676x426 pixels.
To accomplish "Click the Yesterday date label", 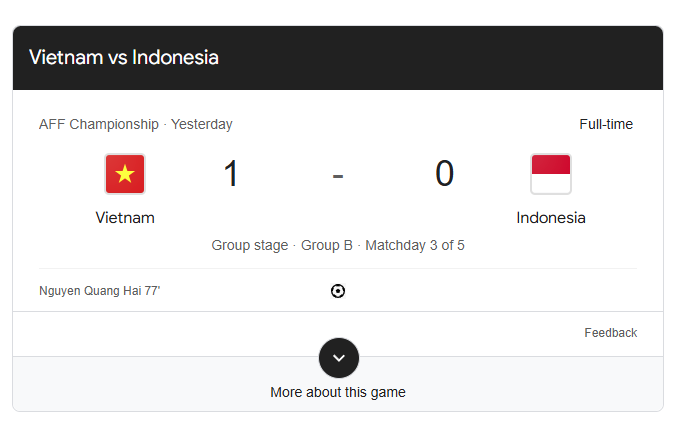I will [x=202, y=125].
